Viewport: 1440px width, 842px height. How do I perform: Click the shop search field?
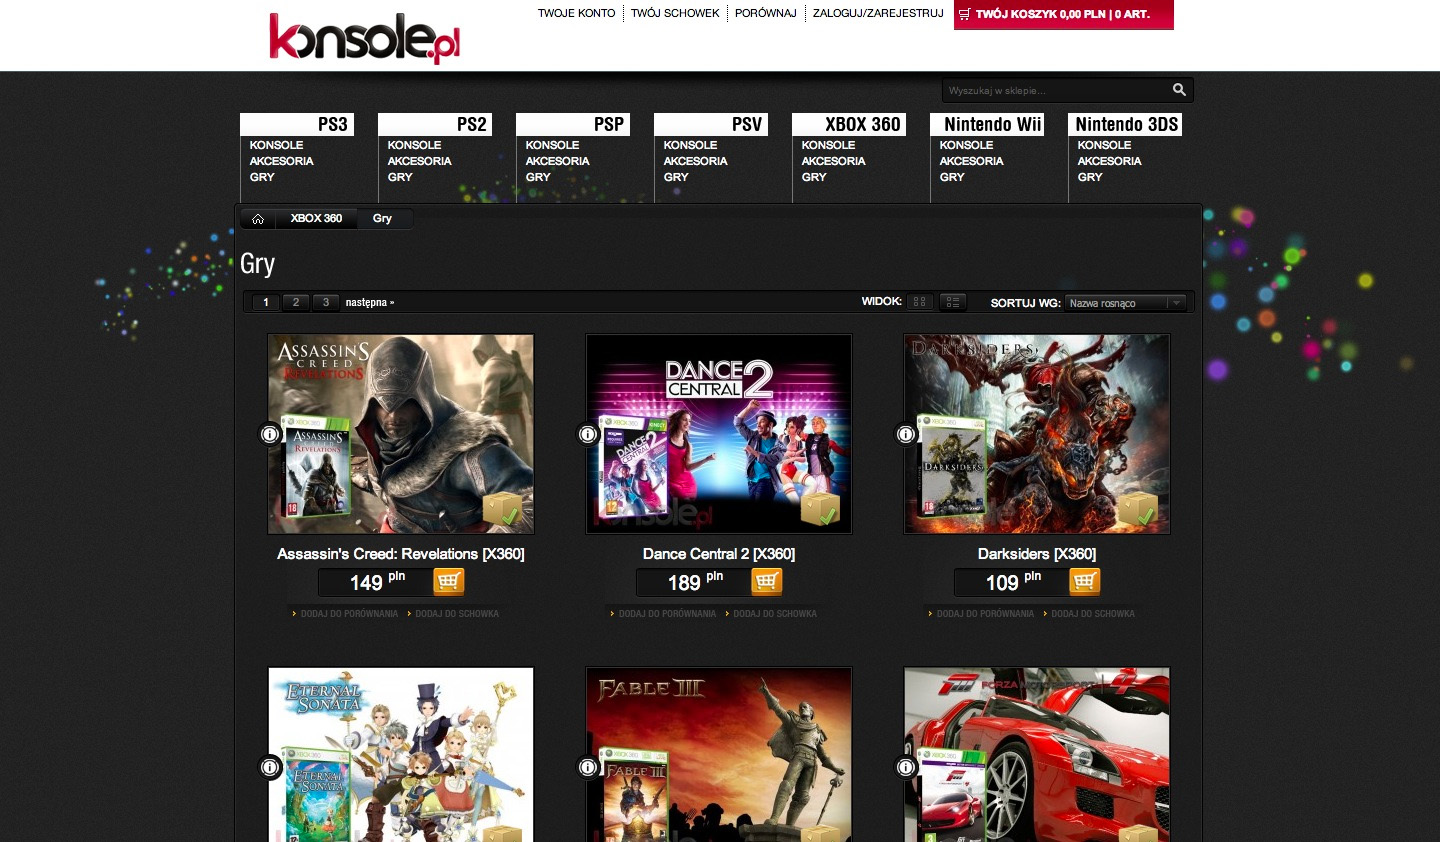1055,90
